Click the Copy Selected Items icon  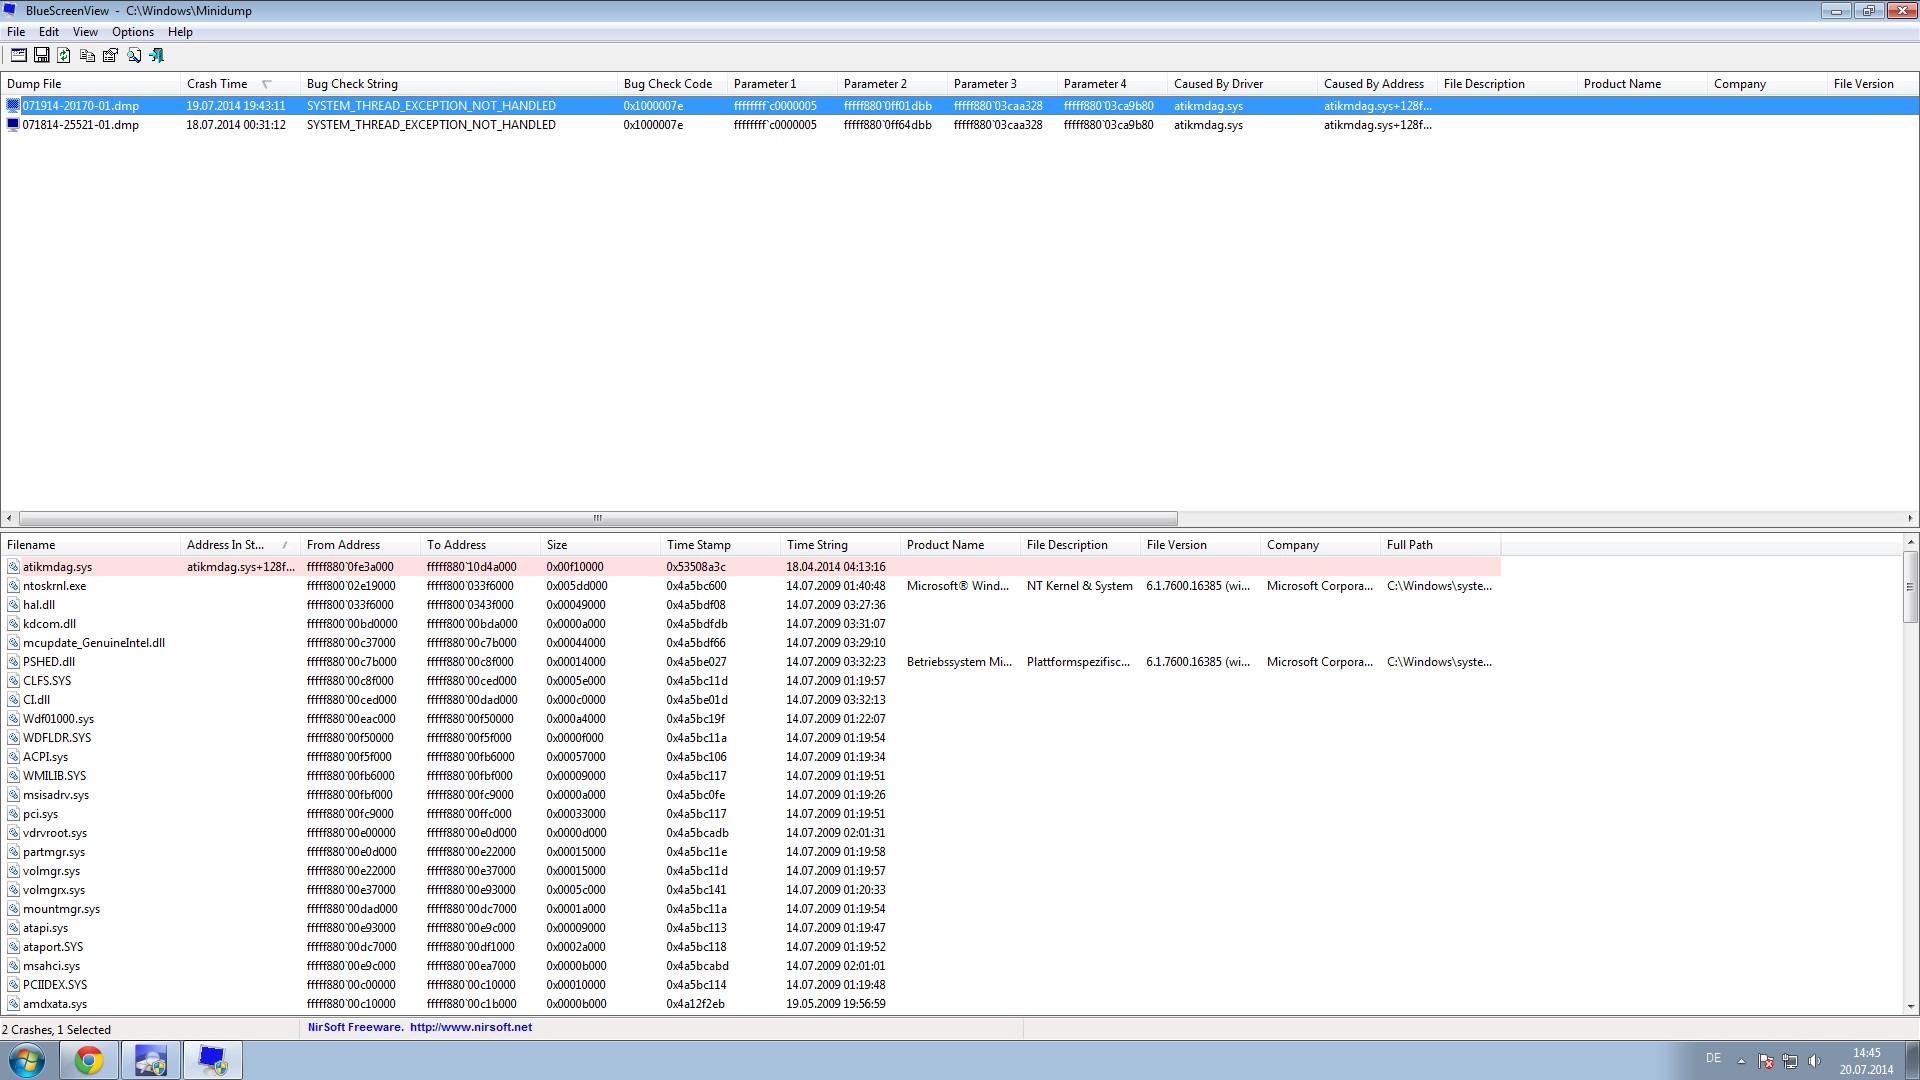point(87,55)
